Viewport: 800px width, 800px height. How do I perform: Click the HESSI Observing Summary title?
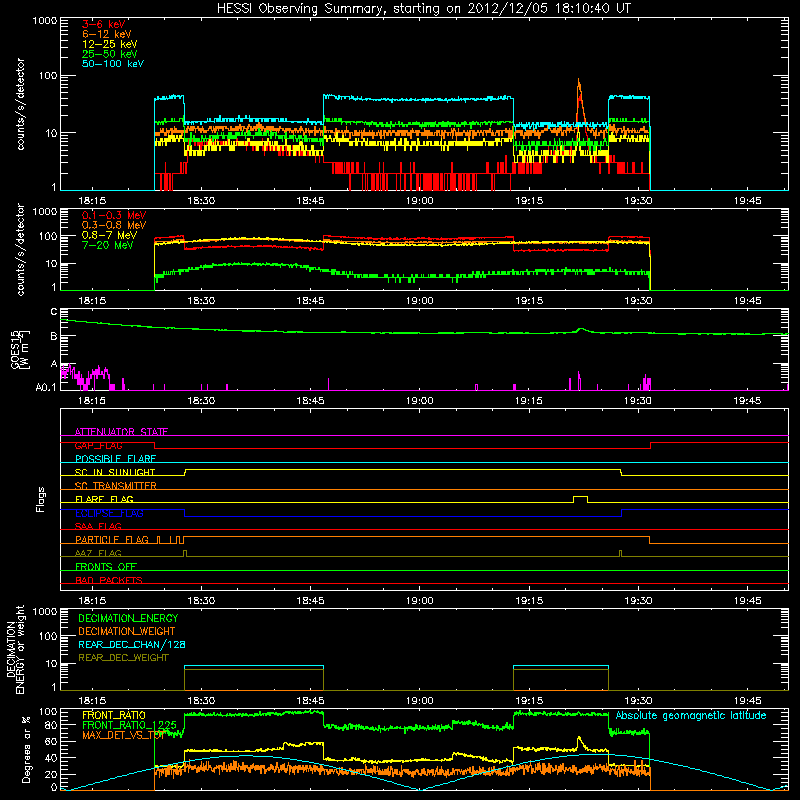(423, 9)
